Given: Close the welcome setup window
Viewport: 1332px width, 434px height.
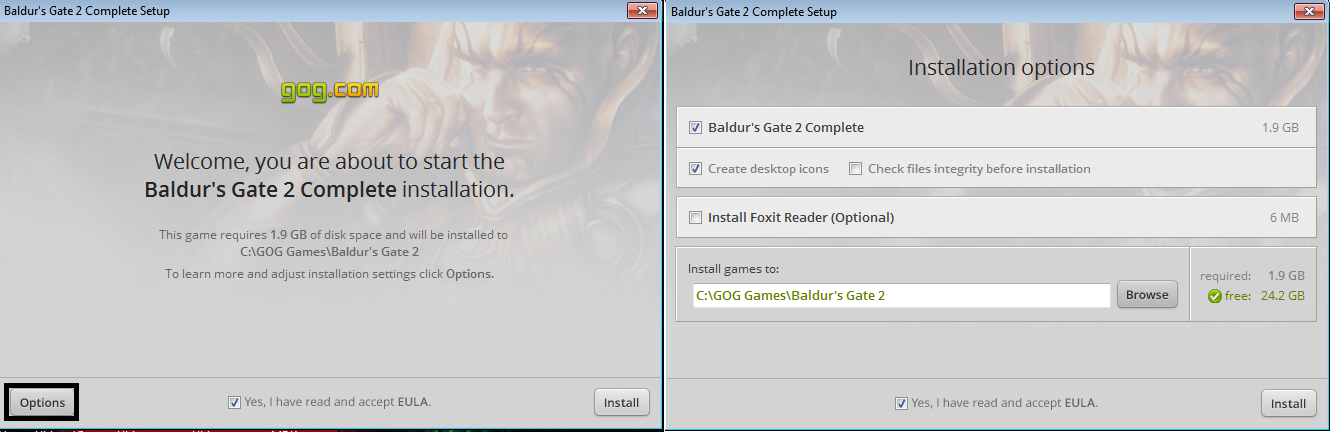Looking at the screenshot, I should point(641,11).
